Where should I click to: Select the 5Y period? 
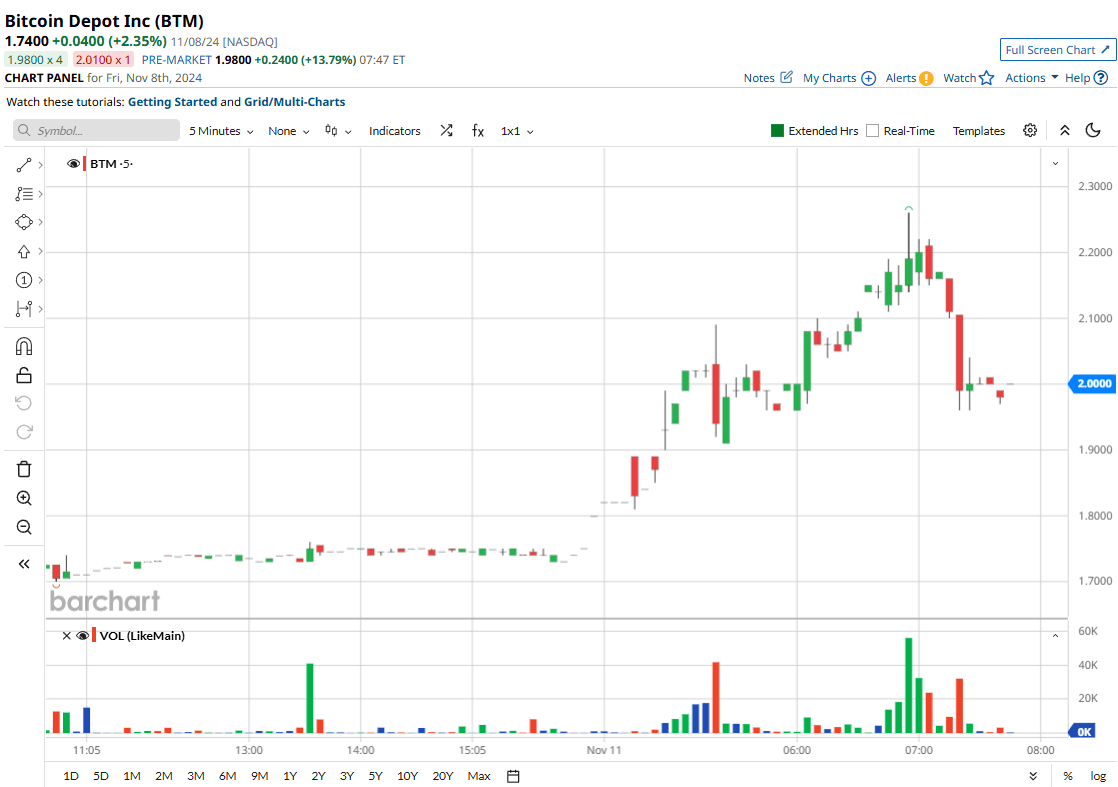point(375,776)
